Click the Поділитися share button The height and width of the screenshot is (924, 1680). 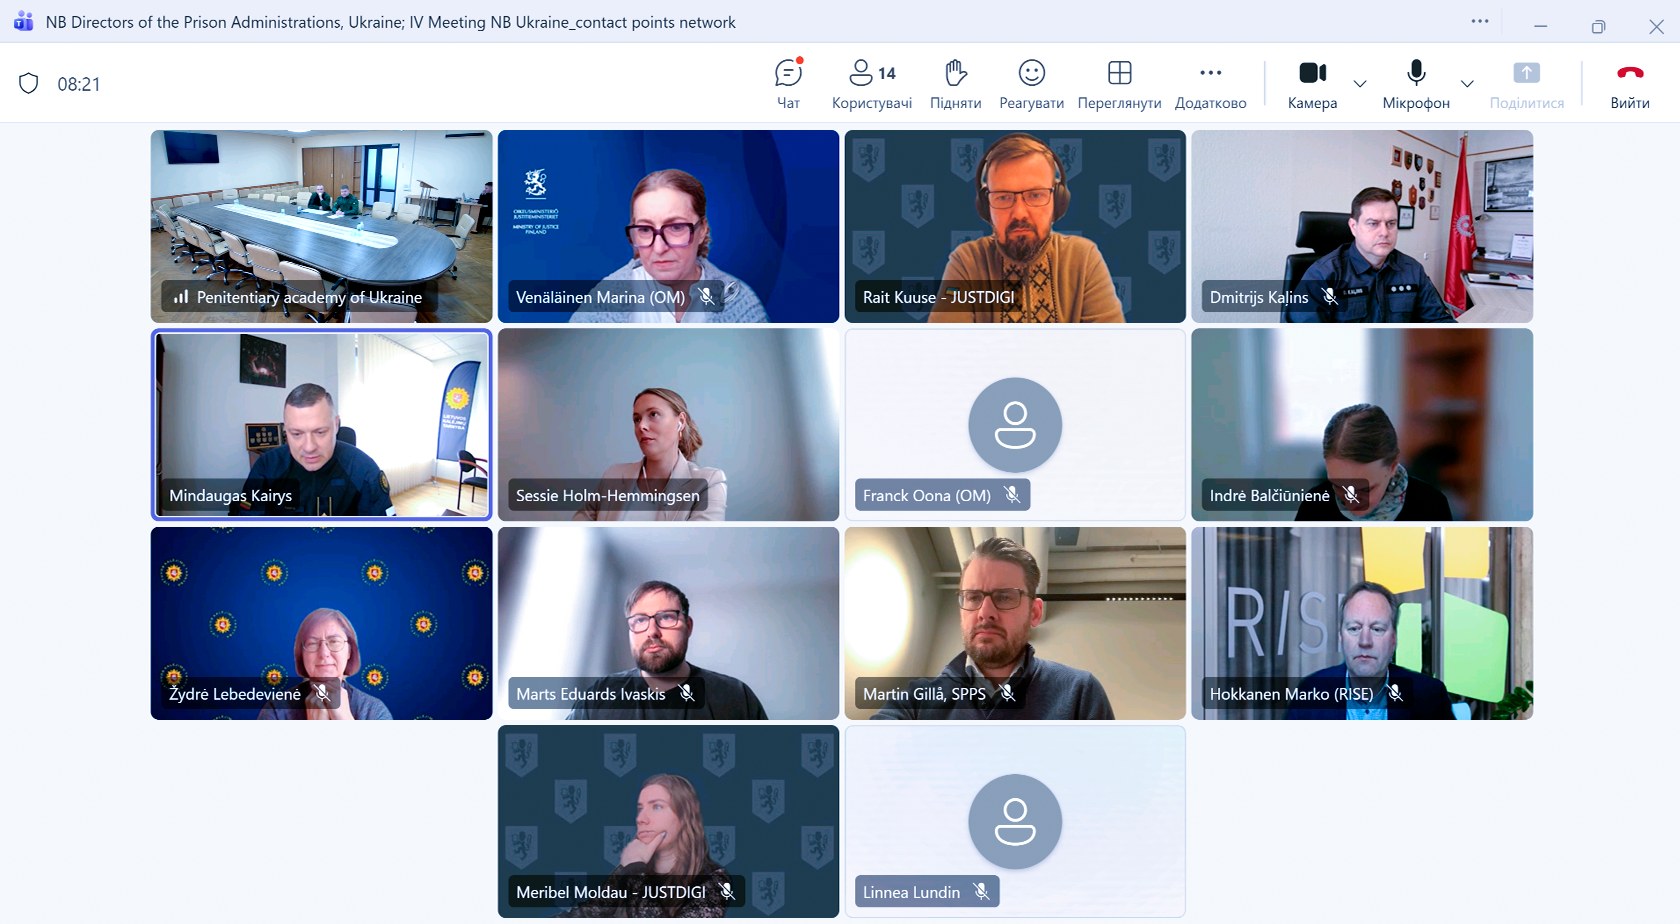click(x=1526, y=83)
